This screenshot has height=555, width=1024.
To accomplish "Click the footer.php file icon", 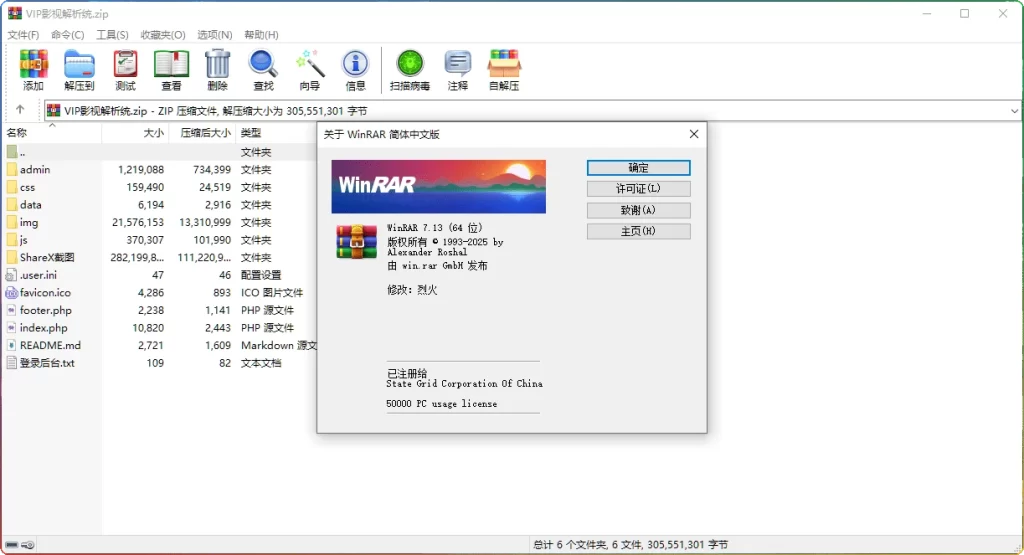I will (x=12, y=310).
